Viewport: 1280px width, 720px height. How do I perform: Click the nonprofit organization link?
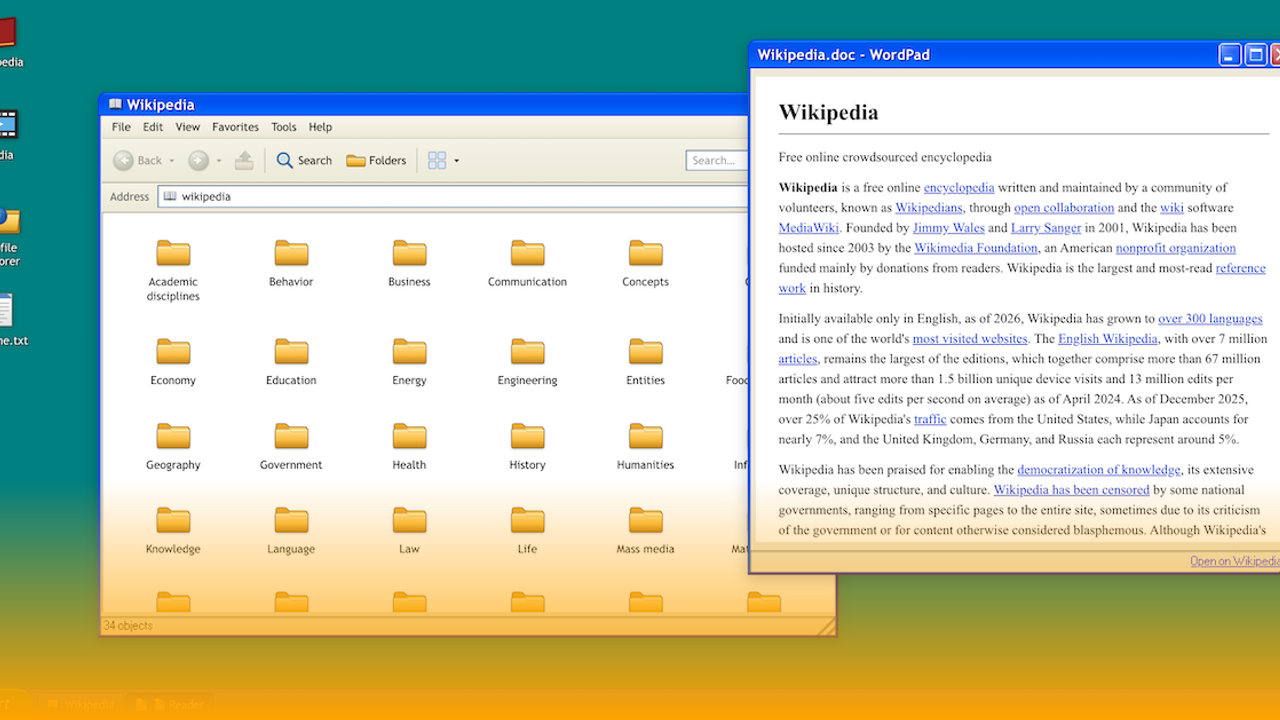[1176, 248]
